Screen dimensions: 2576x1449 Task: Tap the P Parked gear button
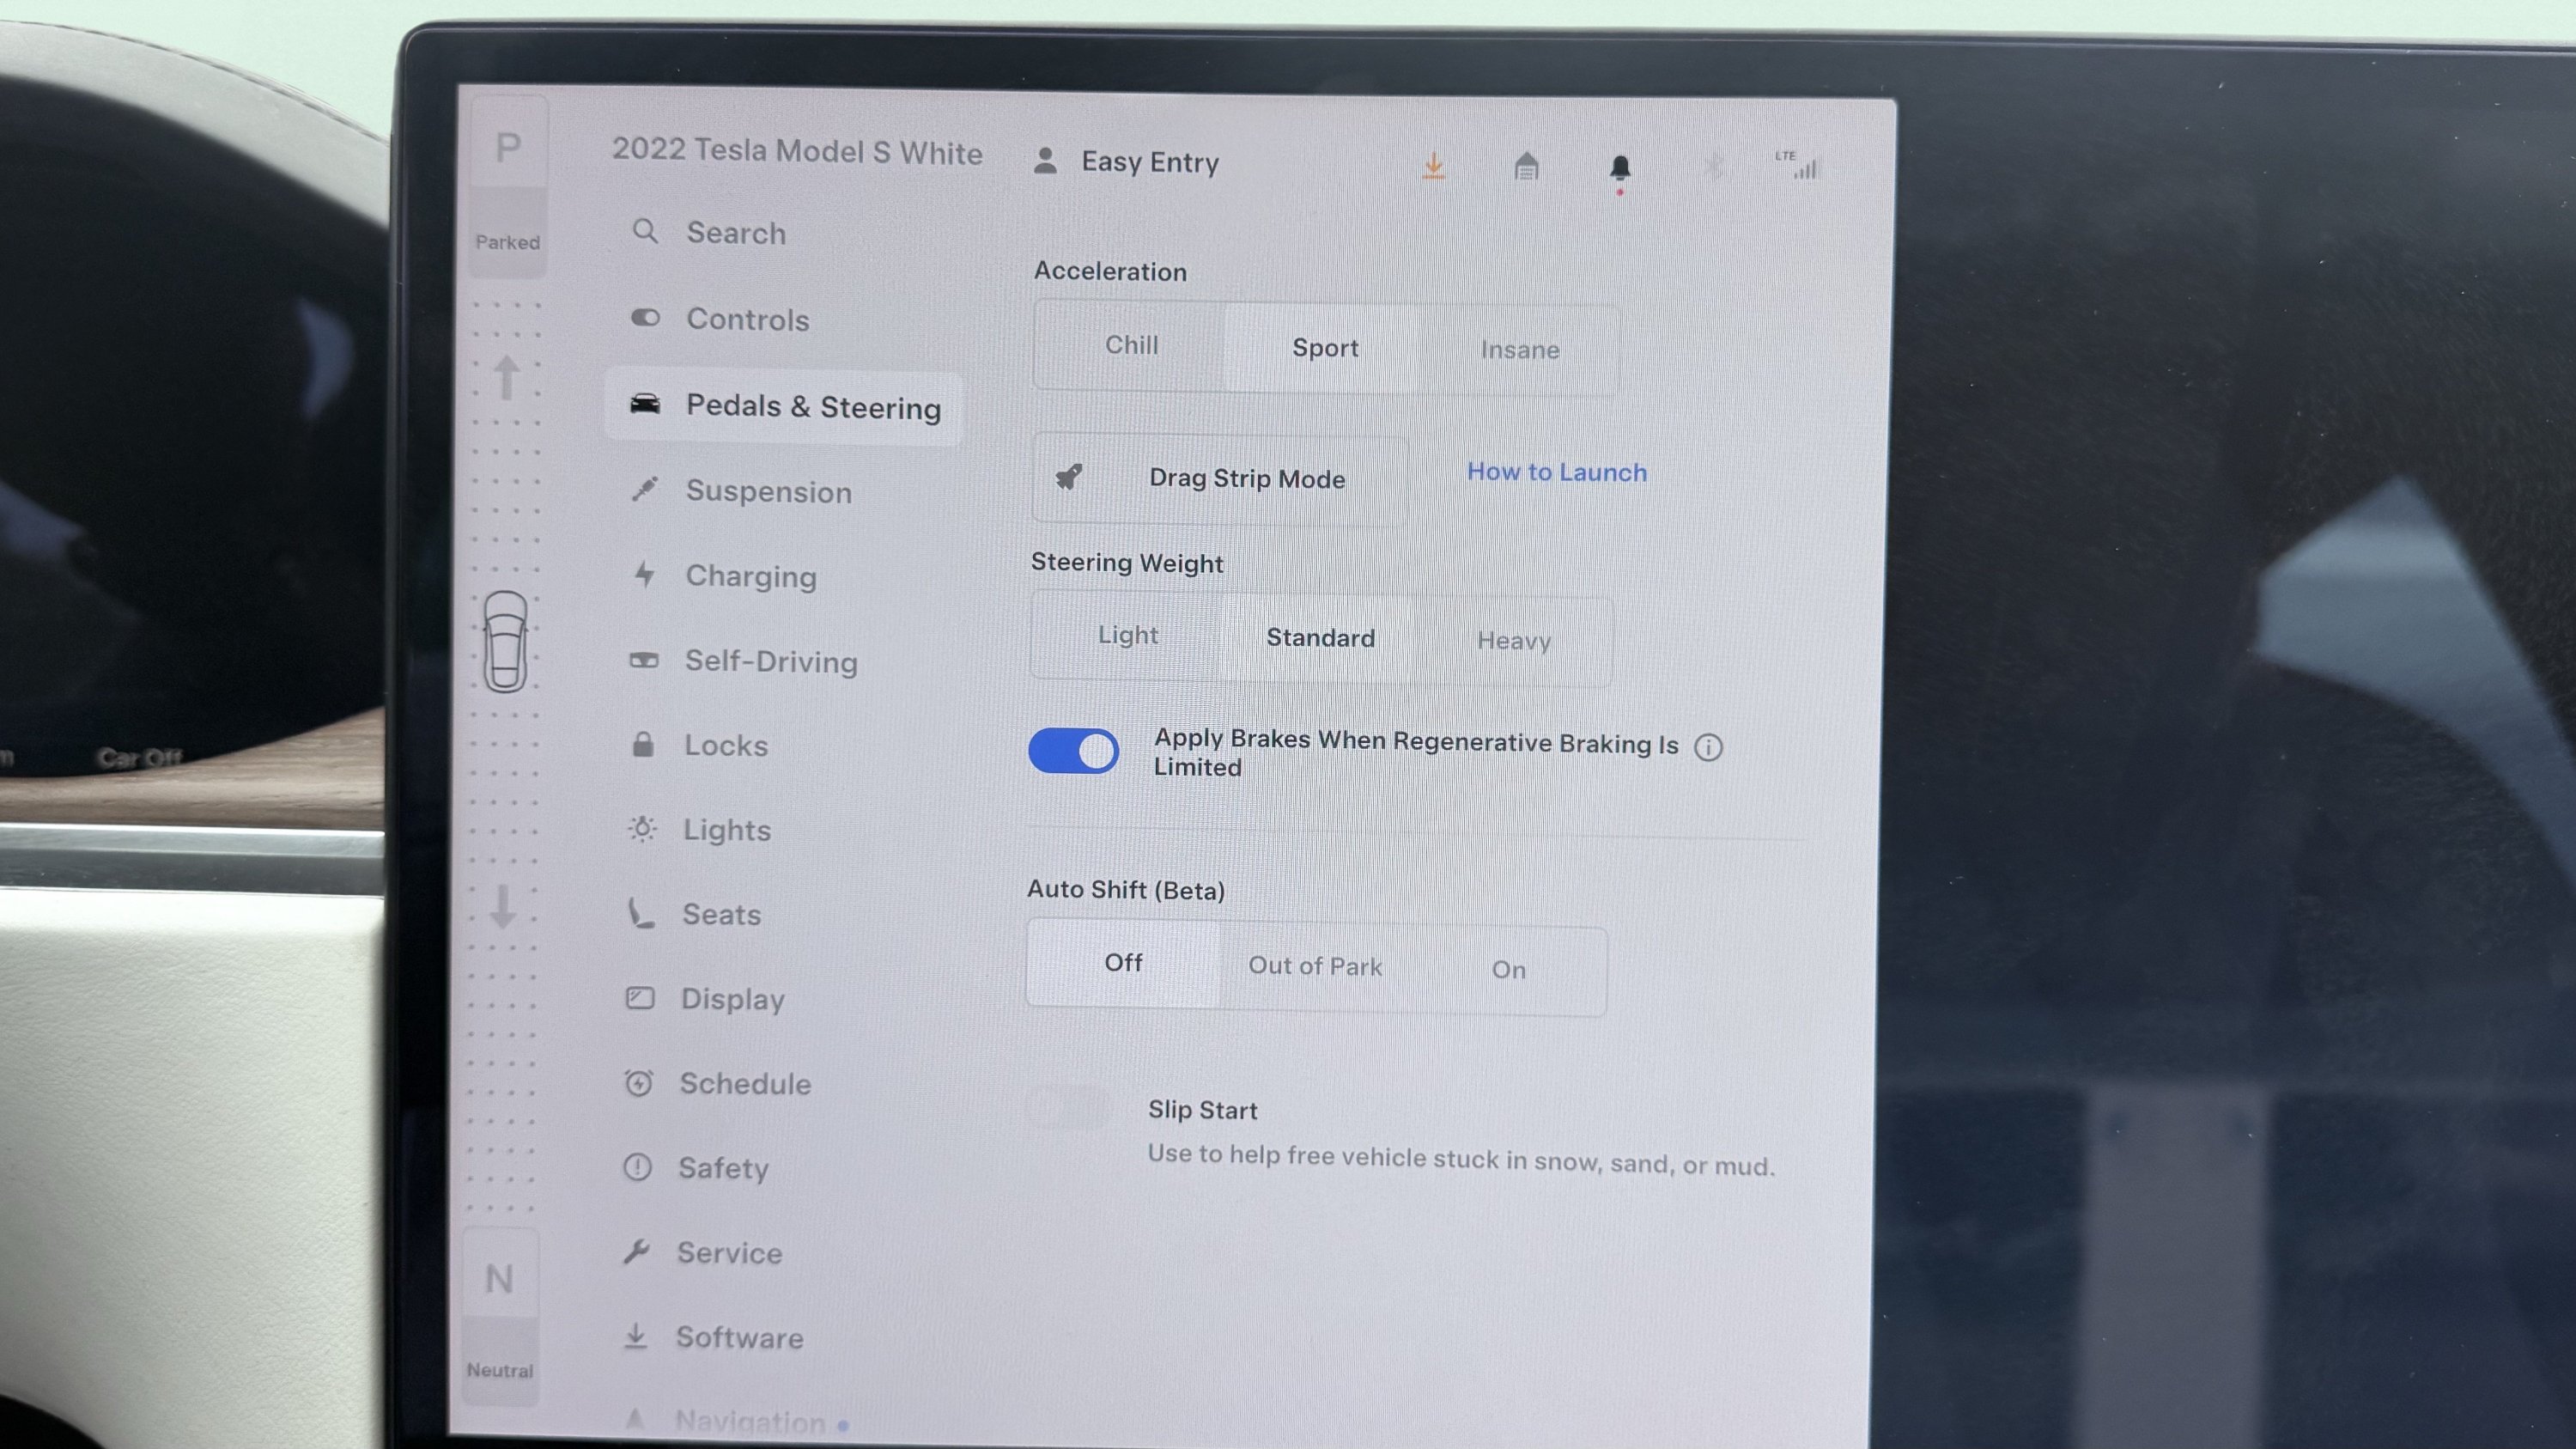508,186
